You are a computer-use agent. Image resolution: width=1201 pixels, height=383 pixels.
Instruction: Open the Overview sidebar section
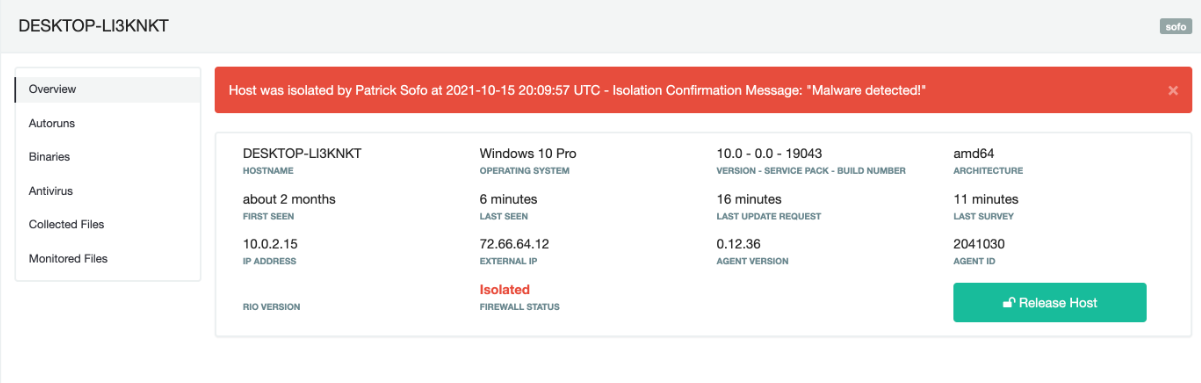click(x=108, y=89)
